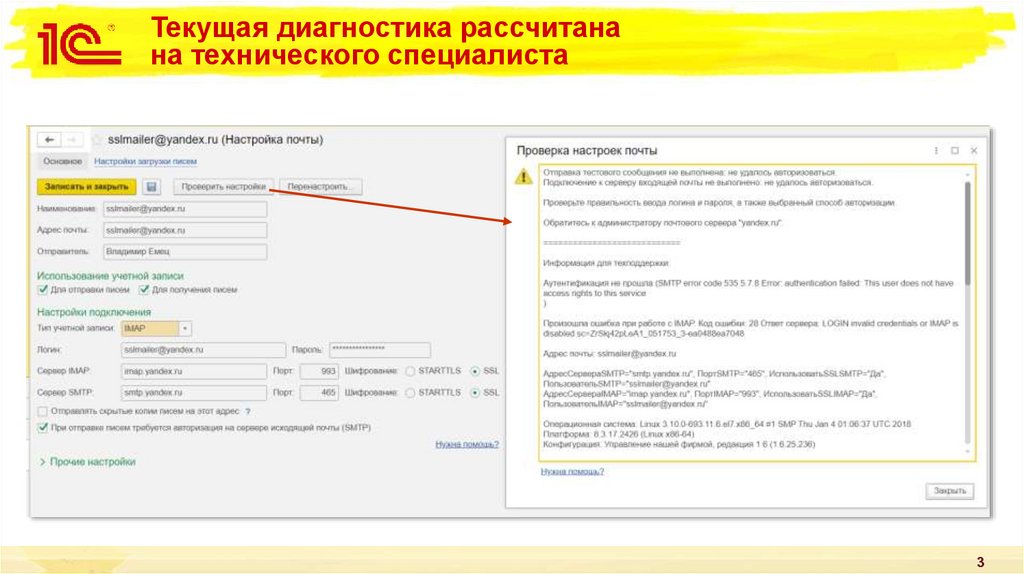Click the Отправитель field with Владимир Емец
This screenshot has width=1024, height=574.
185,251
